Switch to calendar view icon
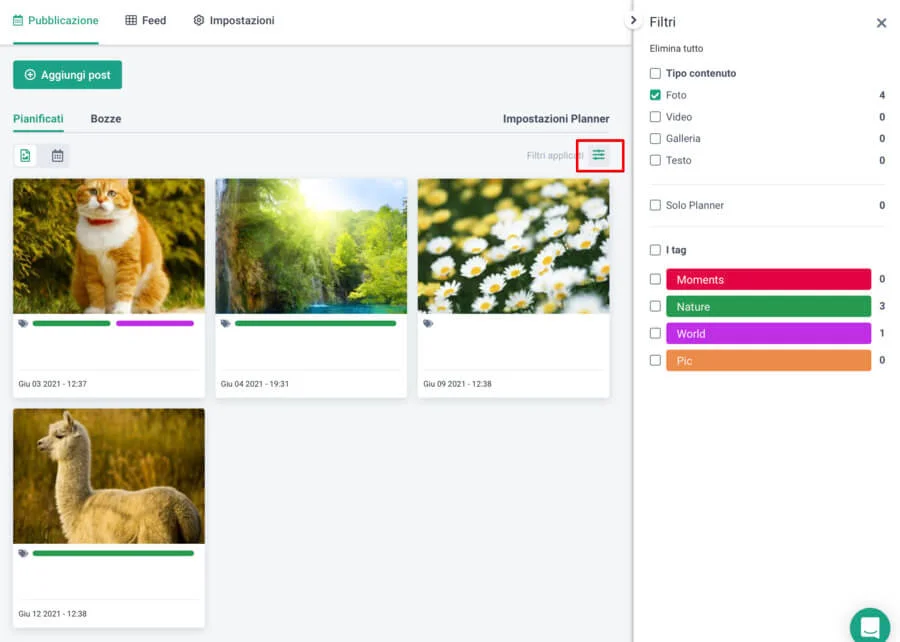Viewport: 900px width, 642px height. (57, 156)
